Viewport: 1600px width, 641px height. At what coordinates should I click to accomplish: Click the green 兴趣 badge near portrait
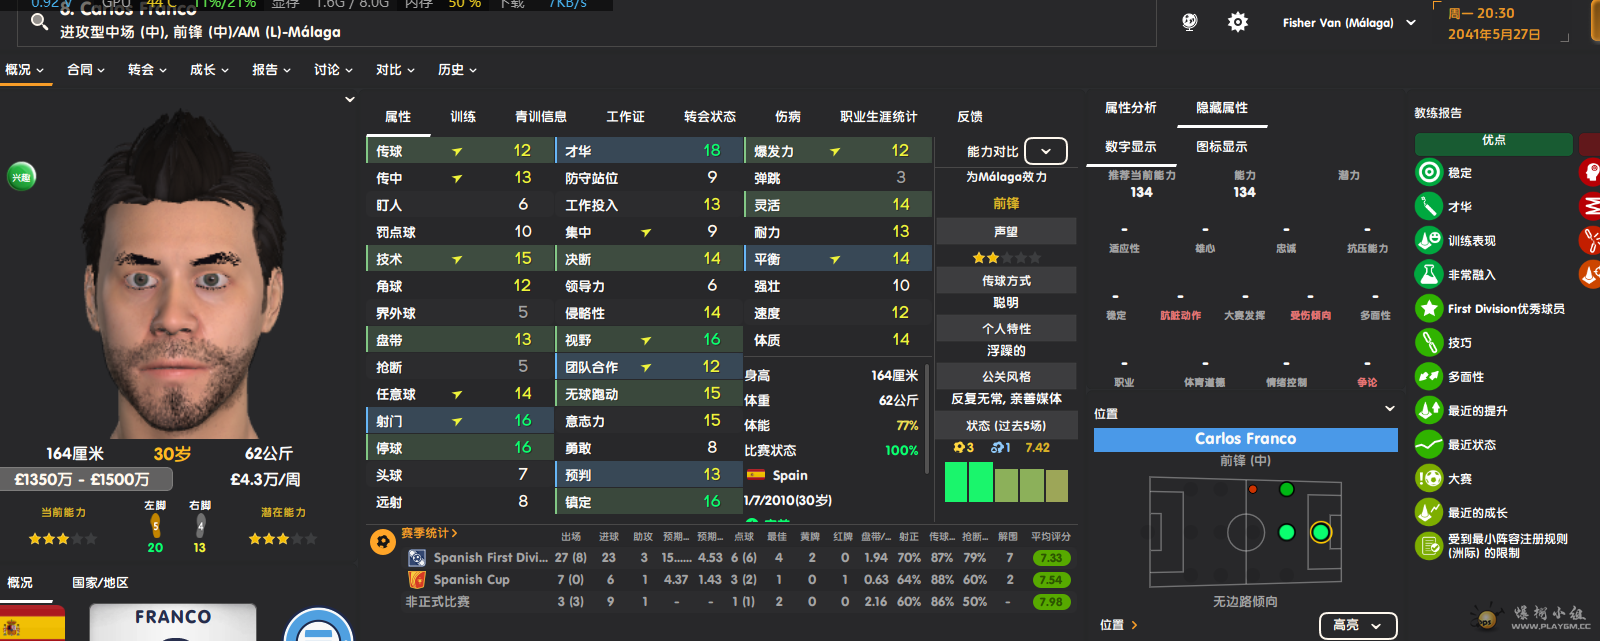coord(21,177)
